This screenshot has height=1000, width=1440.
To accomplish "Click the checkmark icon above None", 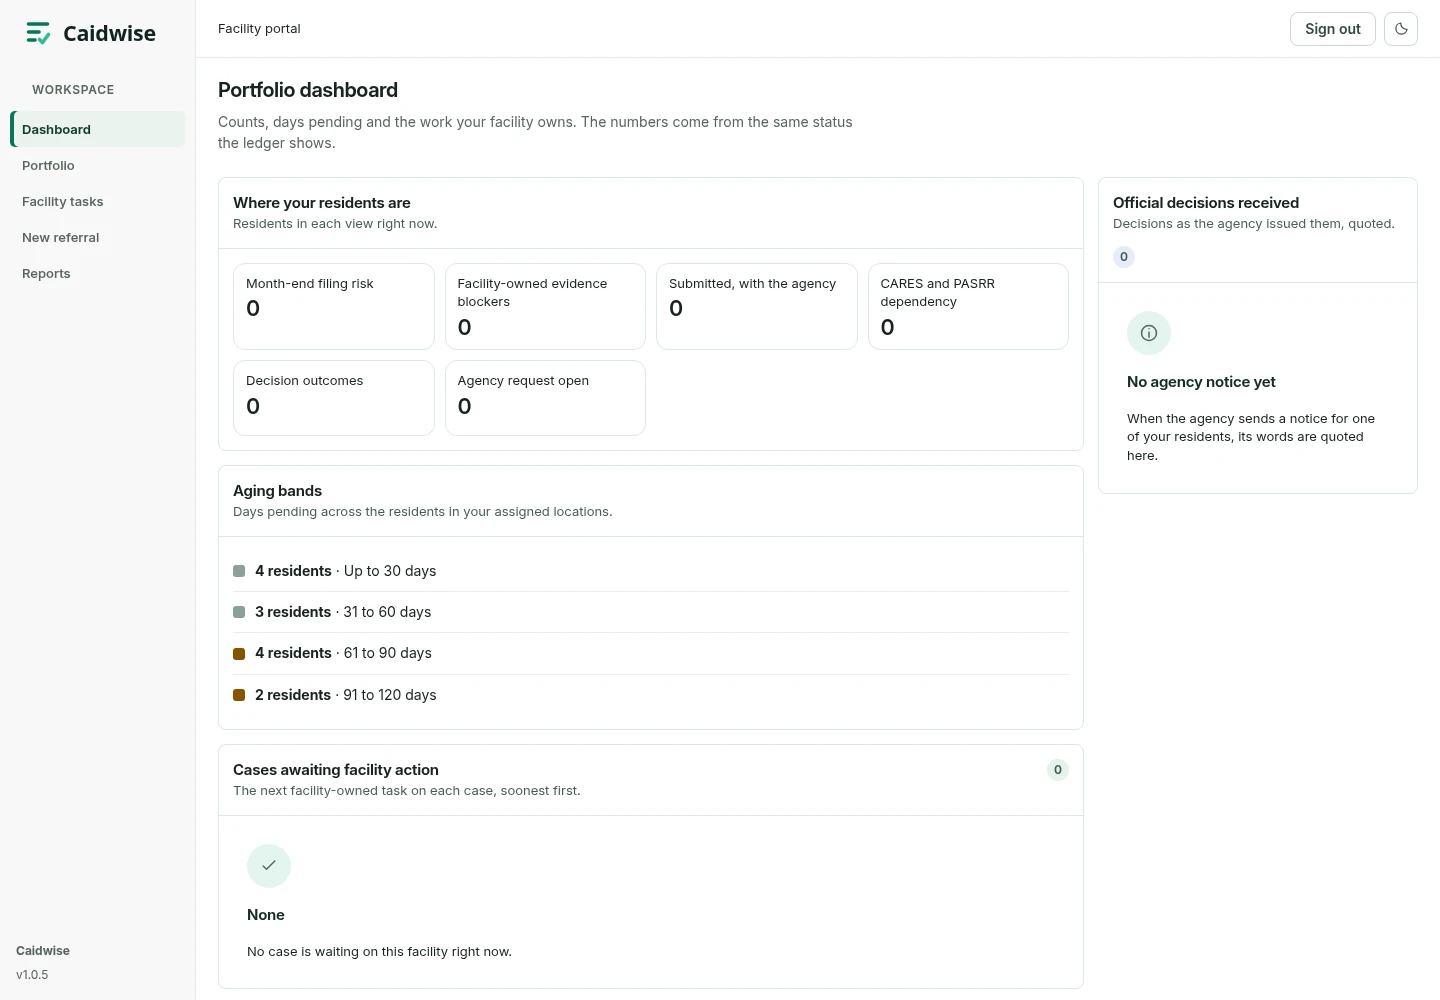I will pos(269,866).
